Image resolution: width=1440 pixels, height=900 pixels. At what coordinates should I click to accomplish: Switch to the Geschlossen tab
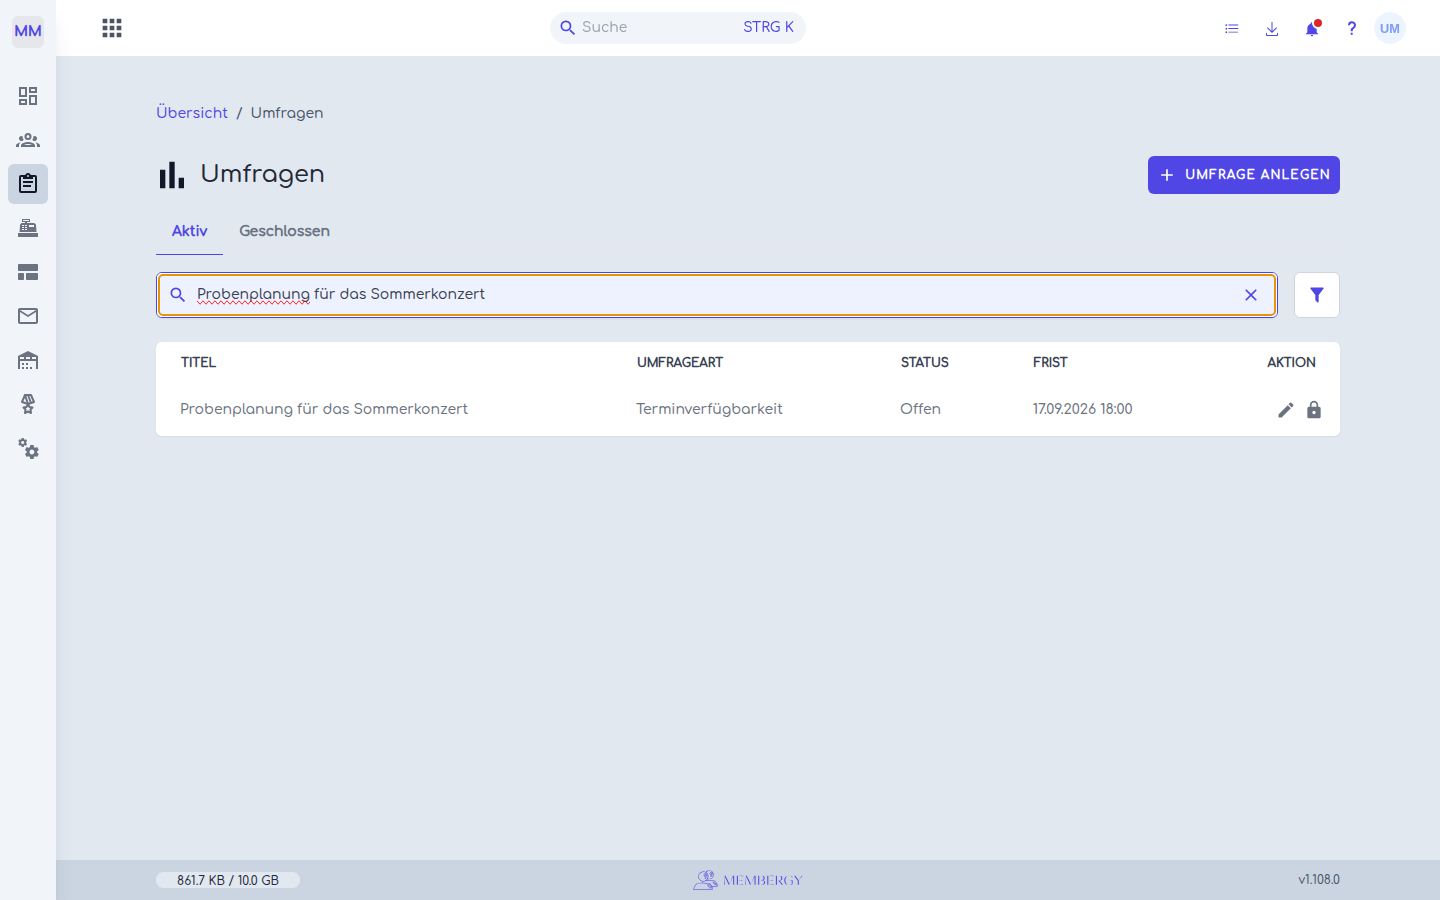point(284,231)
